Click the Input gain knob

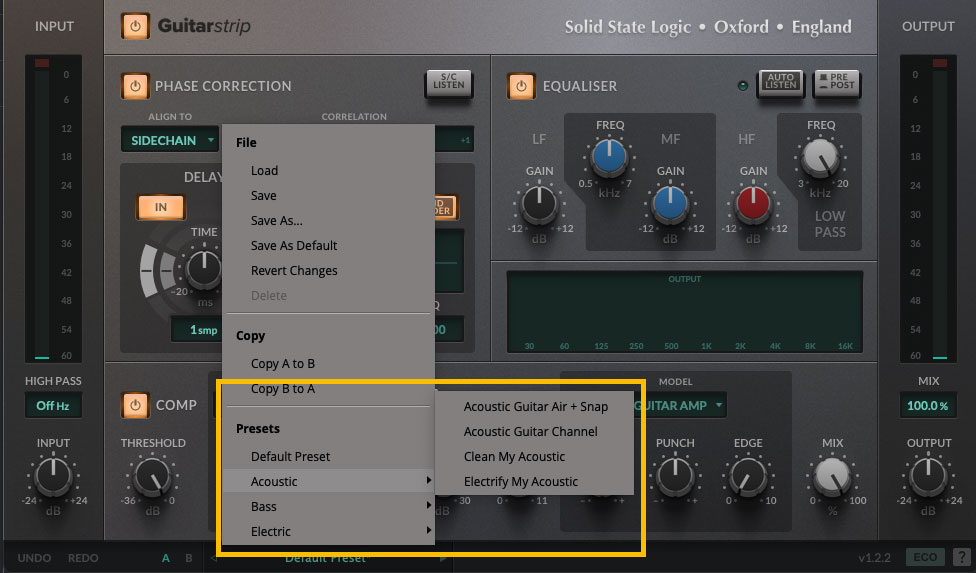point(53,476)
